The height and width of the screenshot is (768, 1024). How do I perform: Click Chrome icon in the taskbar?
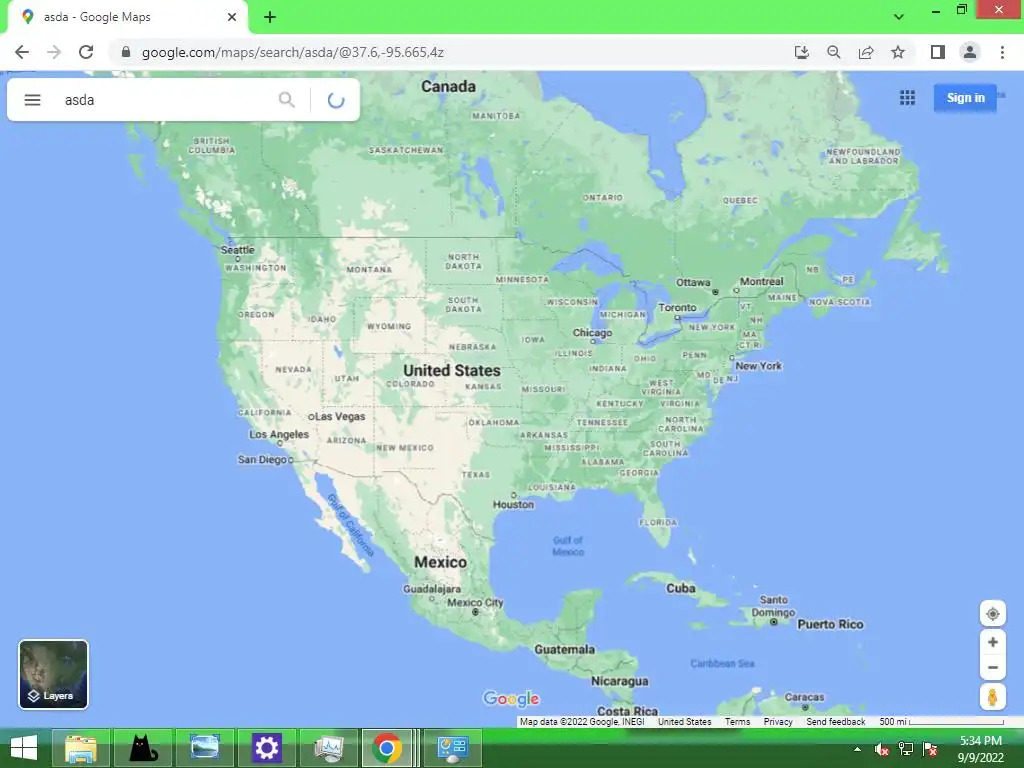coord(387,748)
